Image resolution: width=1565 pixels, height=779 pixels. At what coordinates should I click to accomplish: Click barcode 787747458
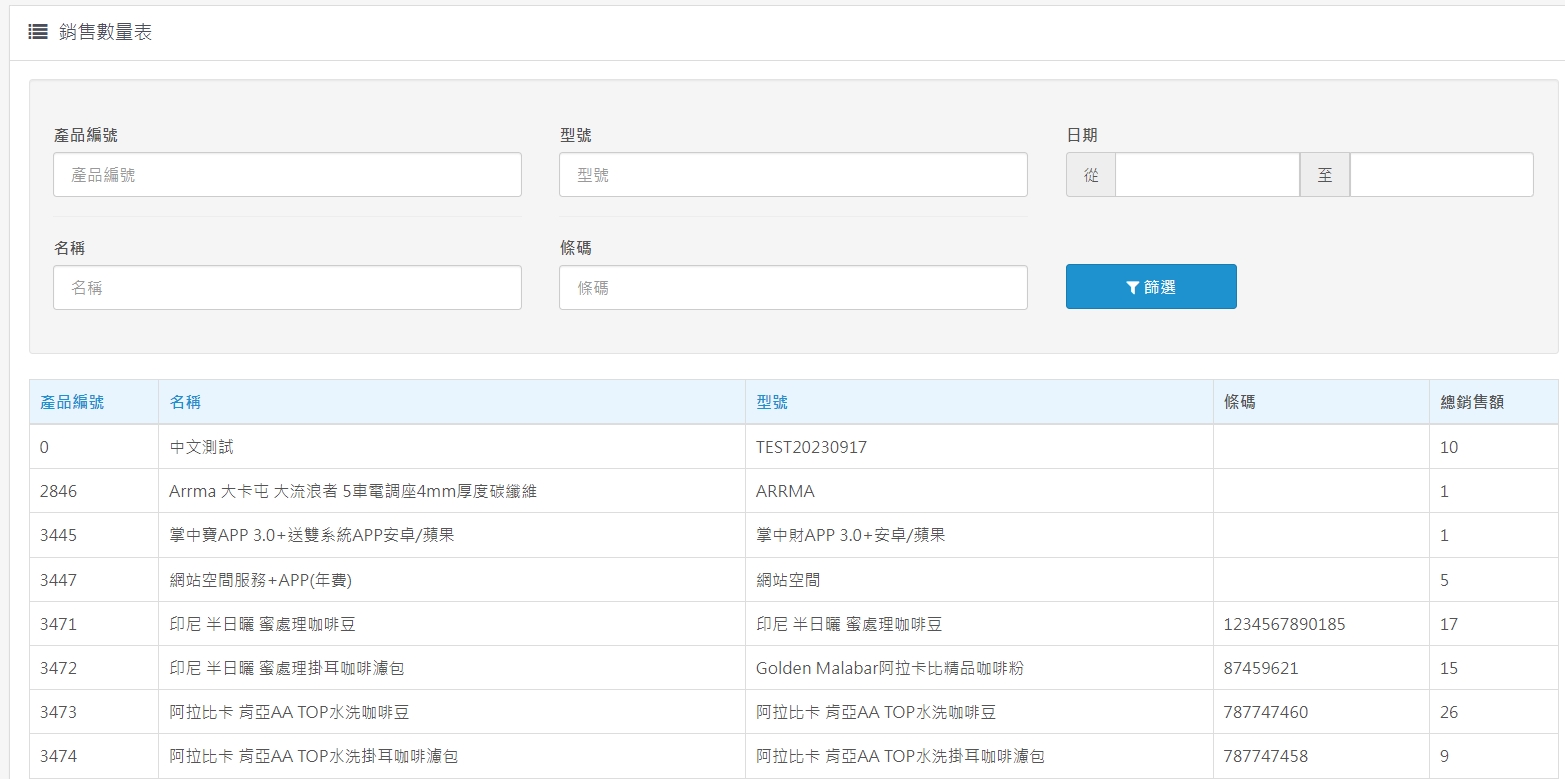click(x=1266, y=756)
